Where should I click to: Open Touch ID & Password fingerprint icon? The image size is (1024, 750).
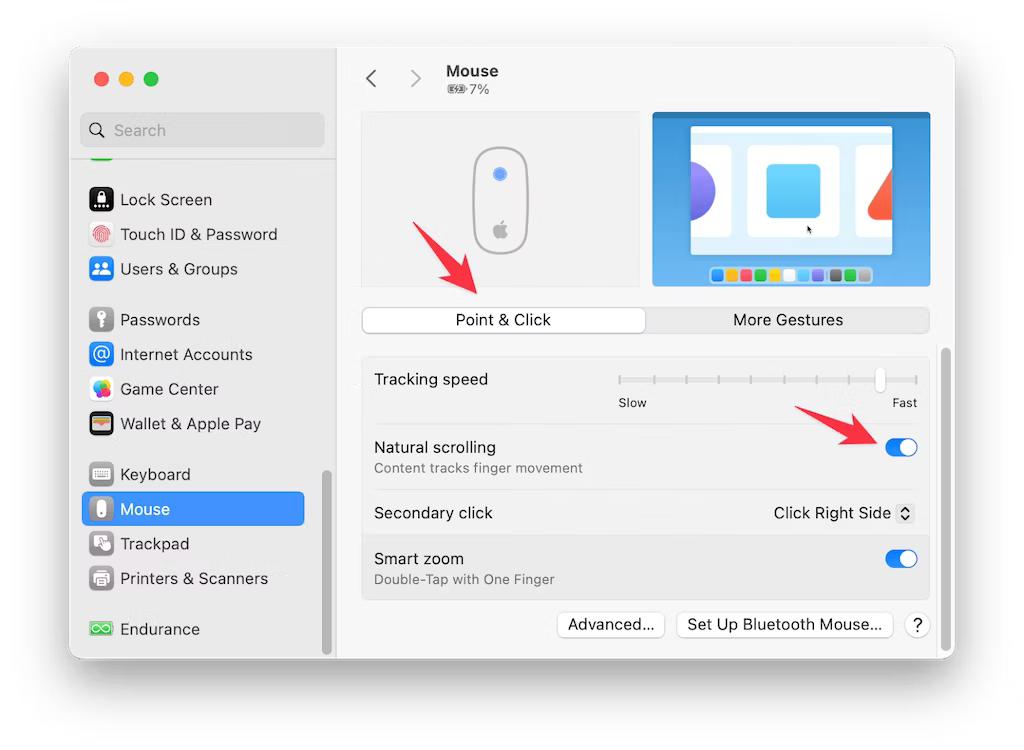(101, 234)
